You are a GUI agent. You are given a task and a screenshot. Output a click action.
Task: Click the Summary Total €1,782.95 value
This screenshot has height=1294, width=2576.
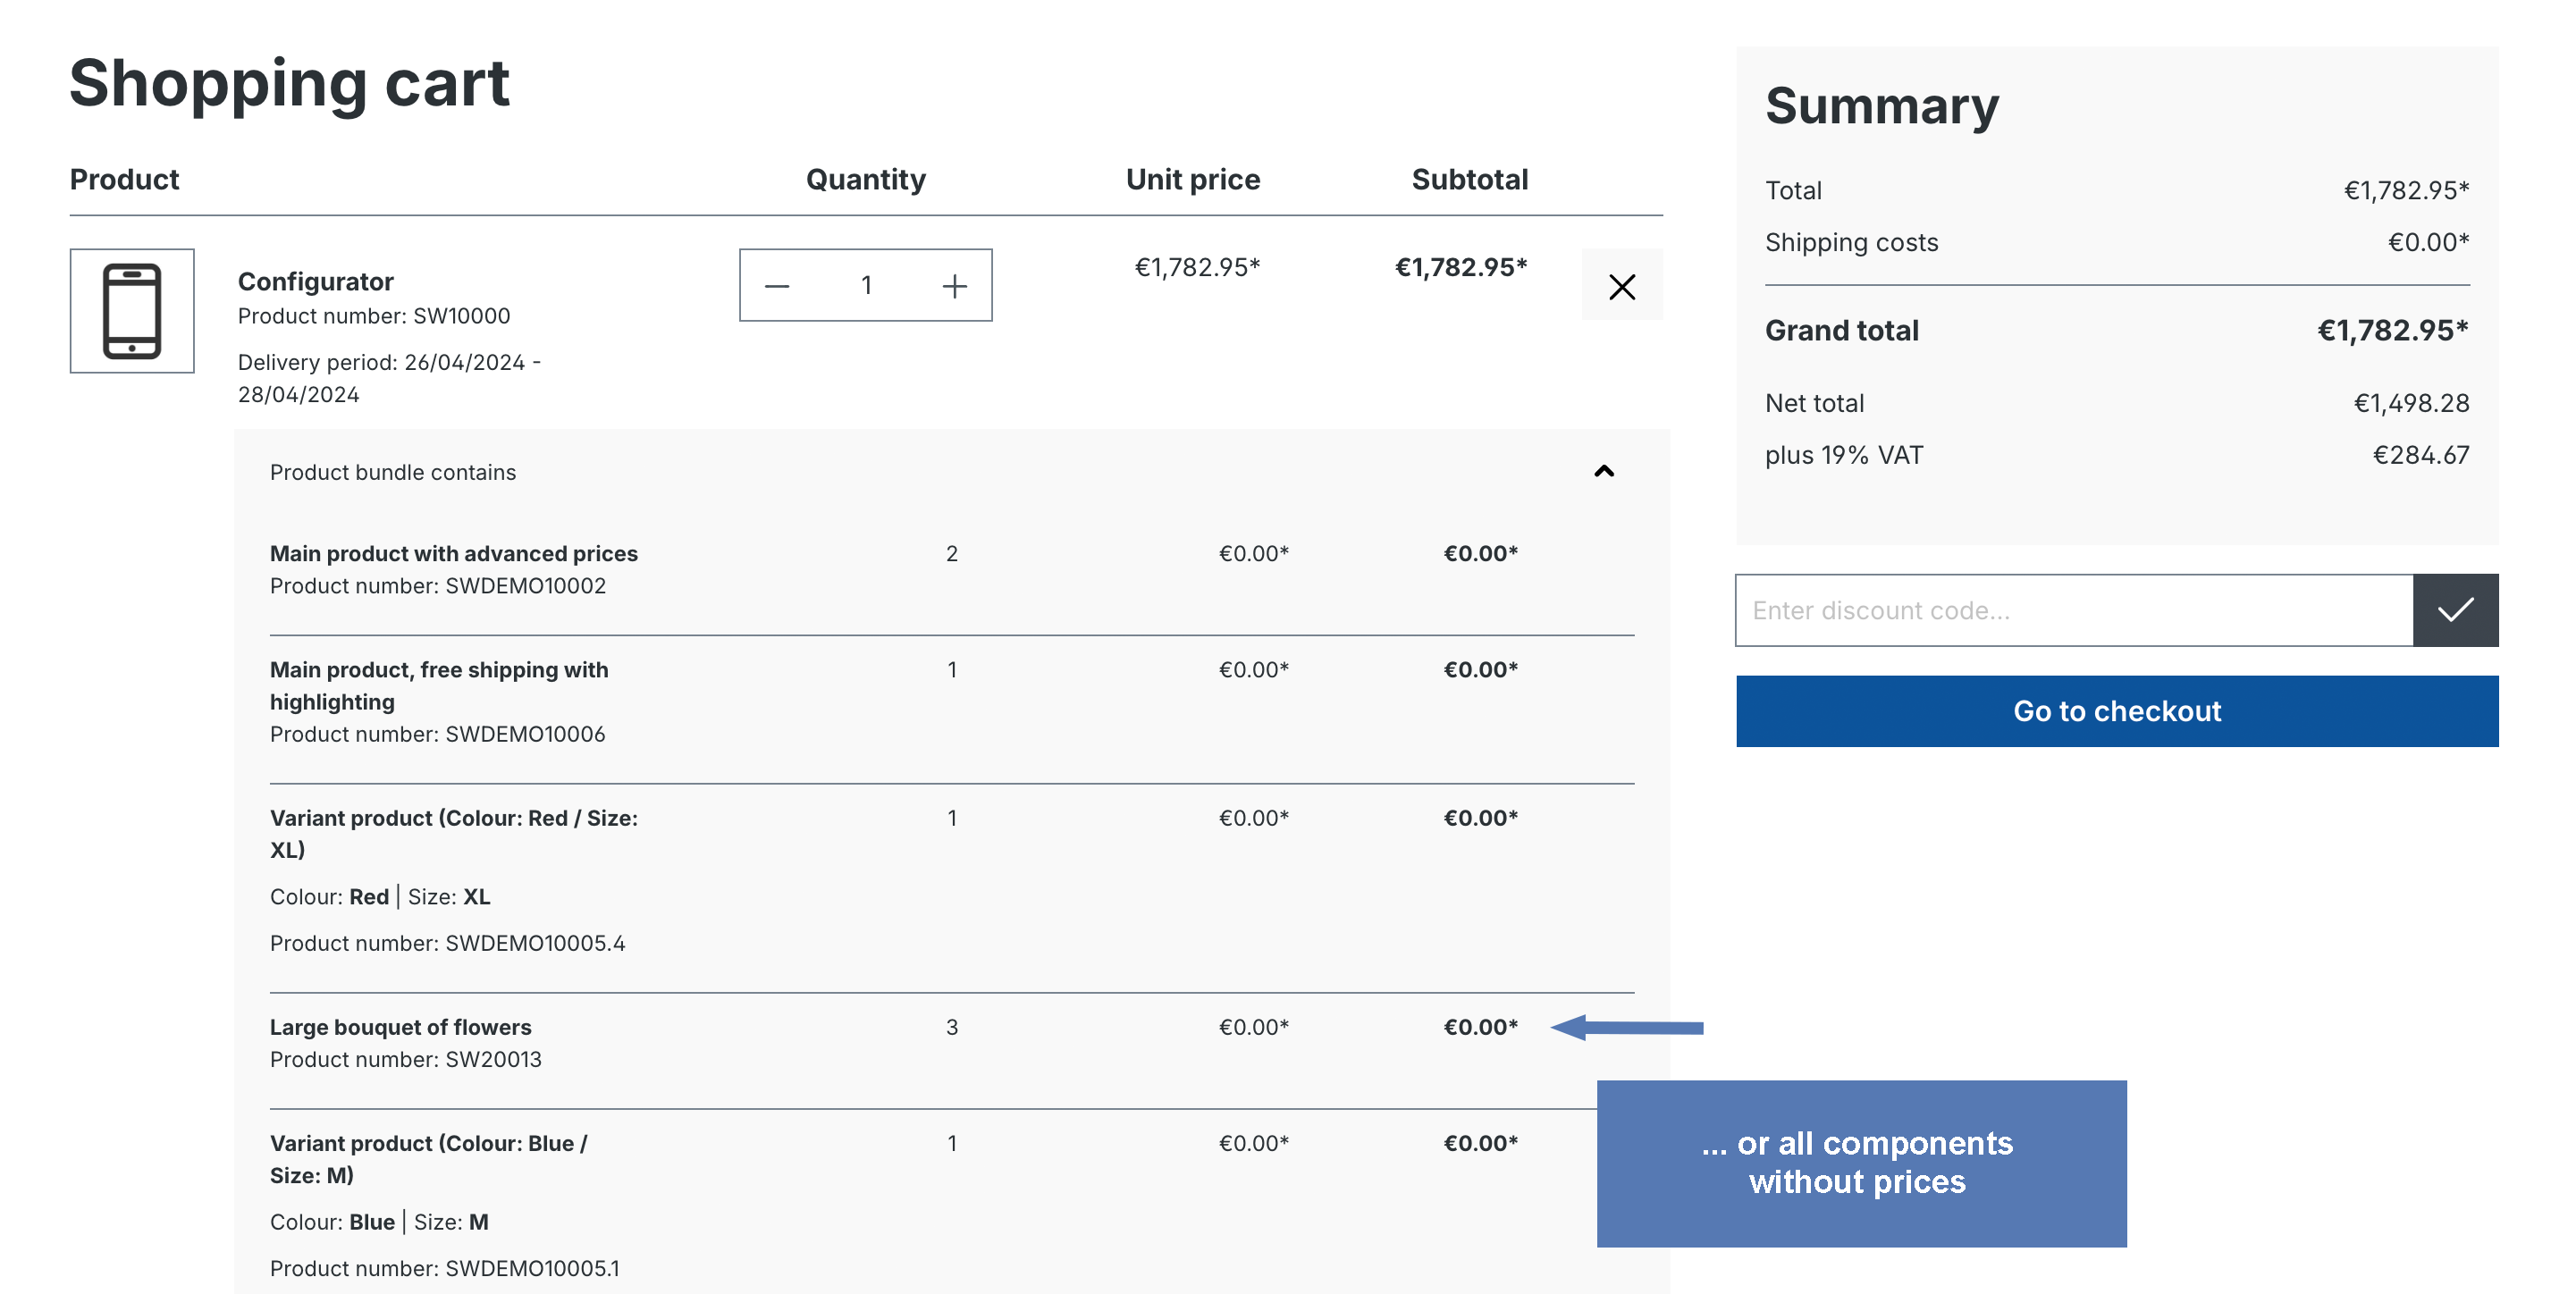coord(2407,190)
